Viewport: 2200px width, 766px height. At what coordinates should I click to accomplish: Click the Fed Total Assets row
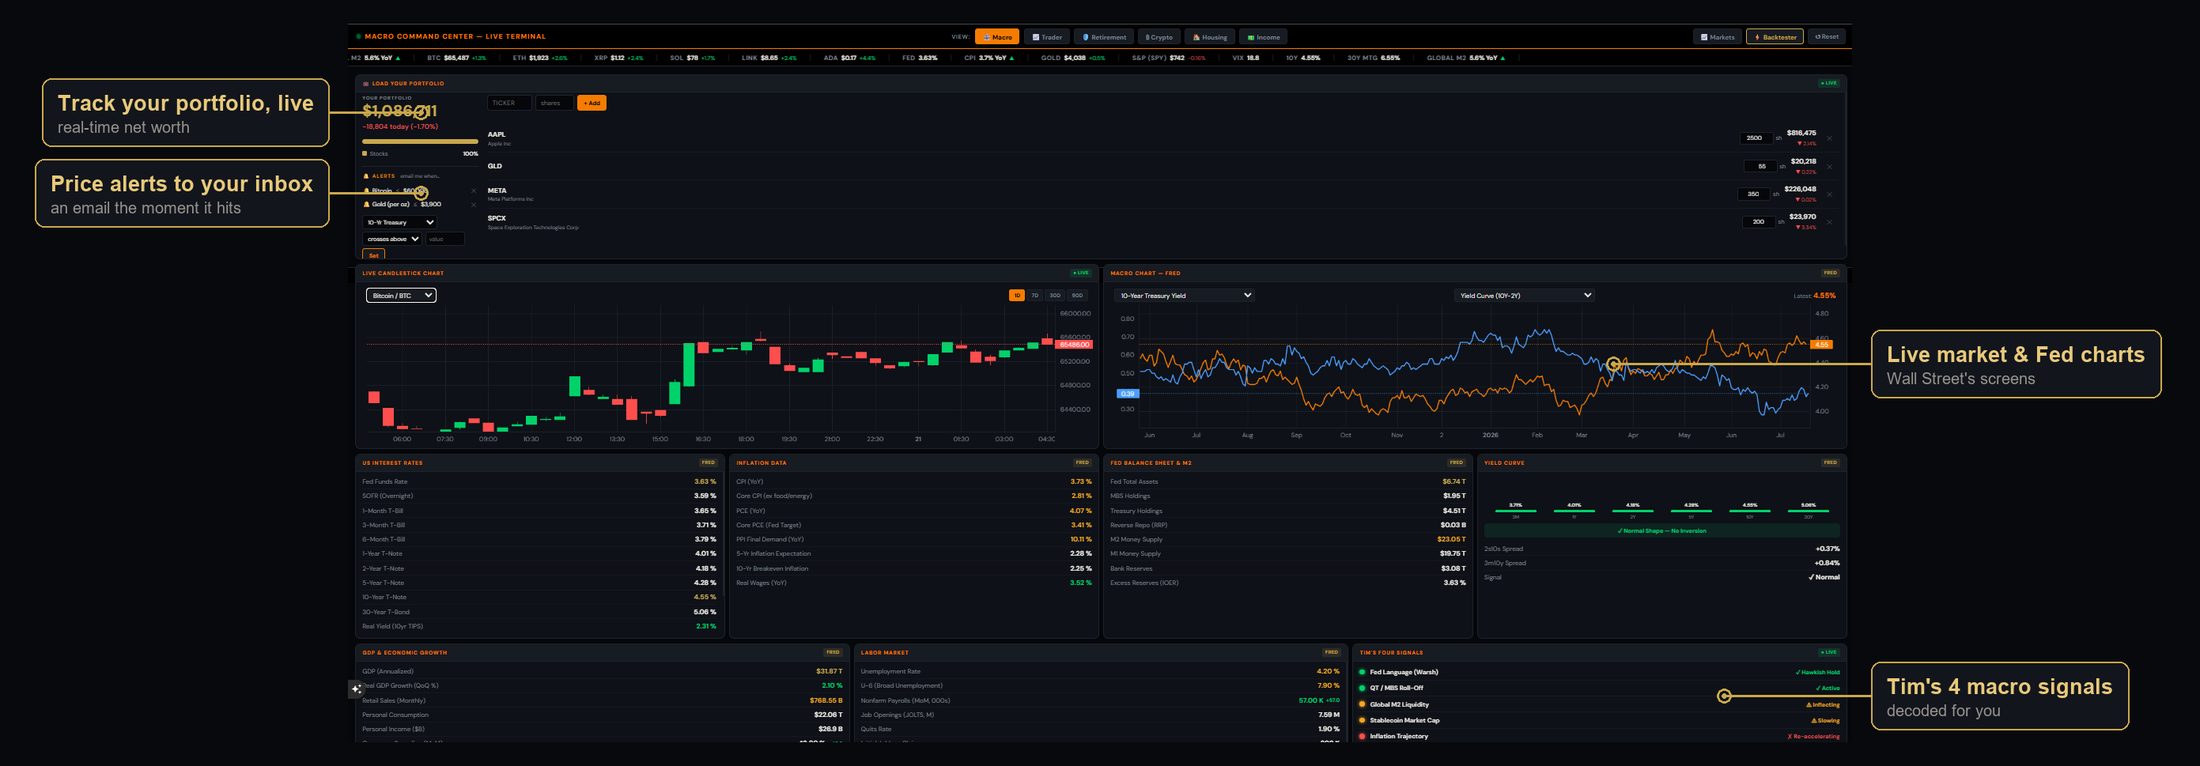[x=1288, y=482]
